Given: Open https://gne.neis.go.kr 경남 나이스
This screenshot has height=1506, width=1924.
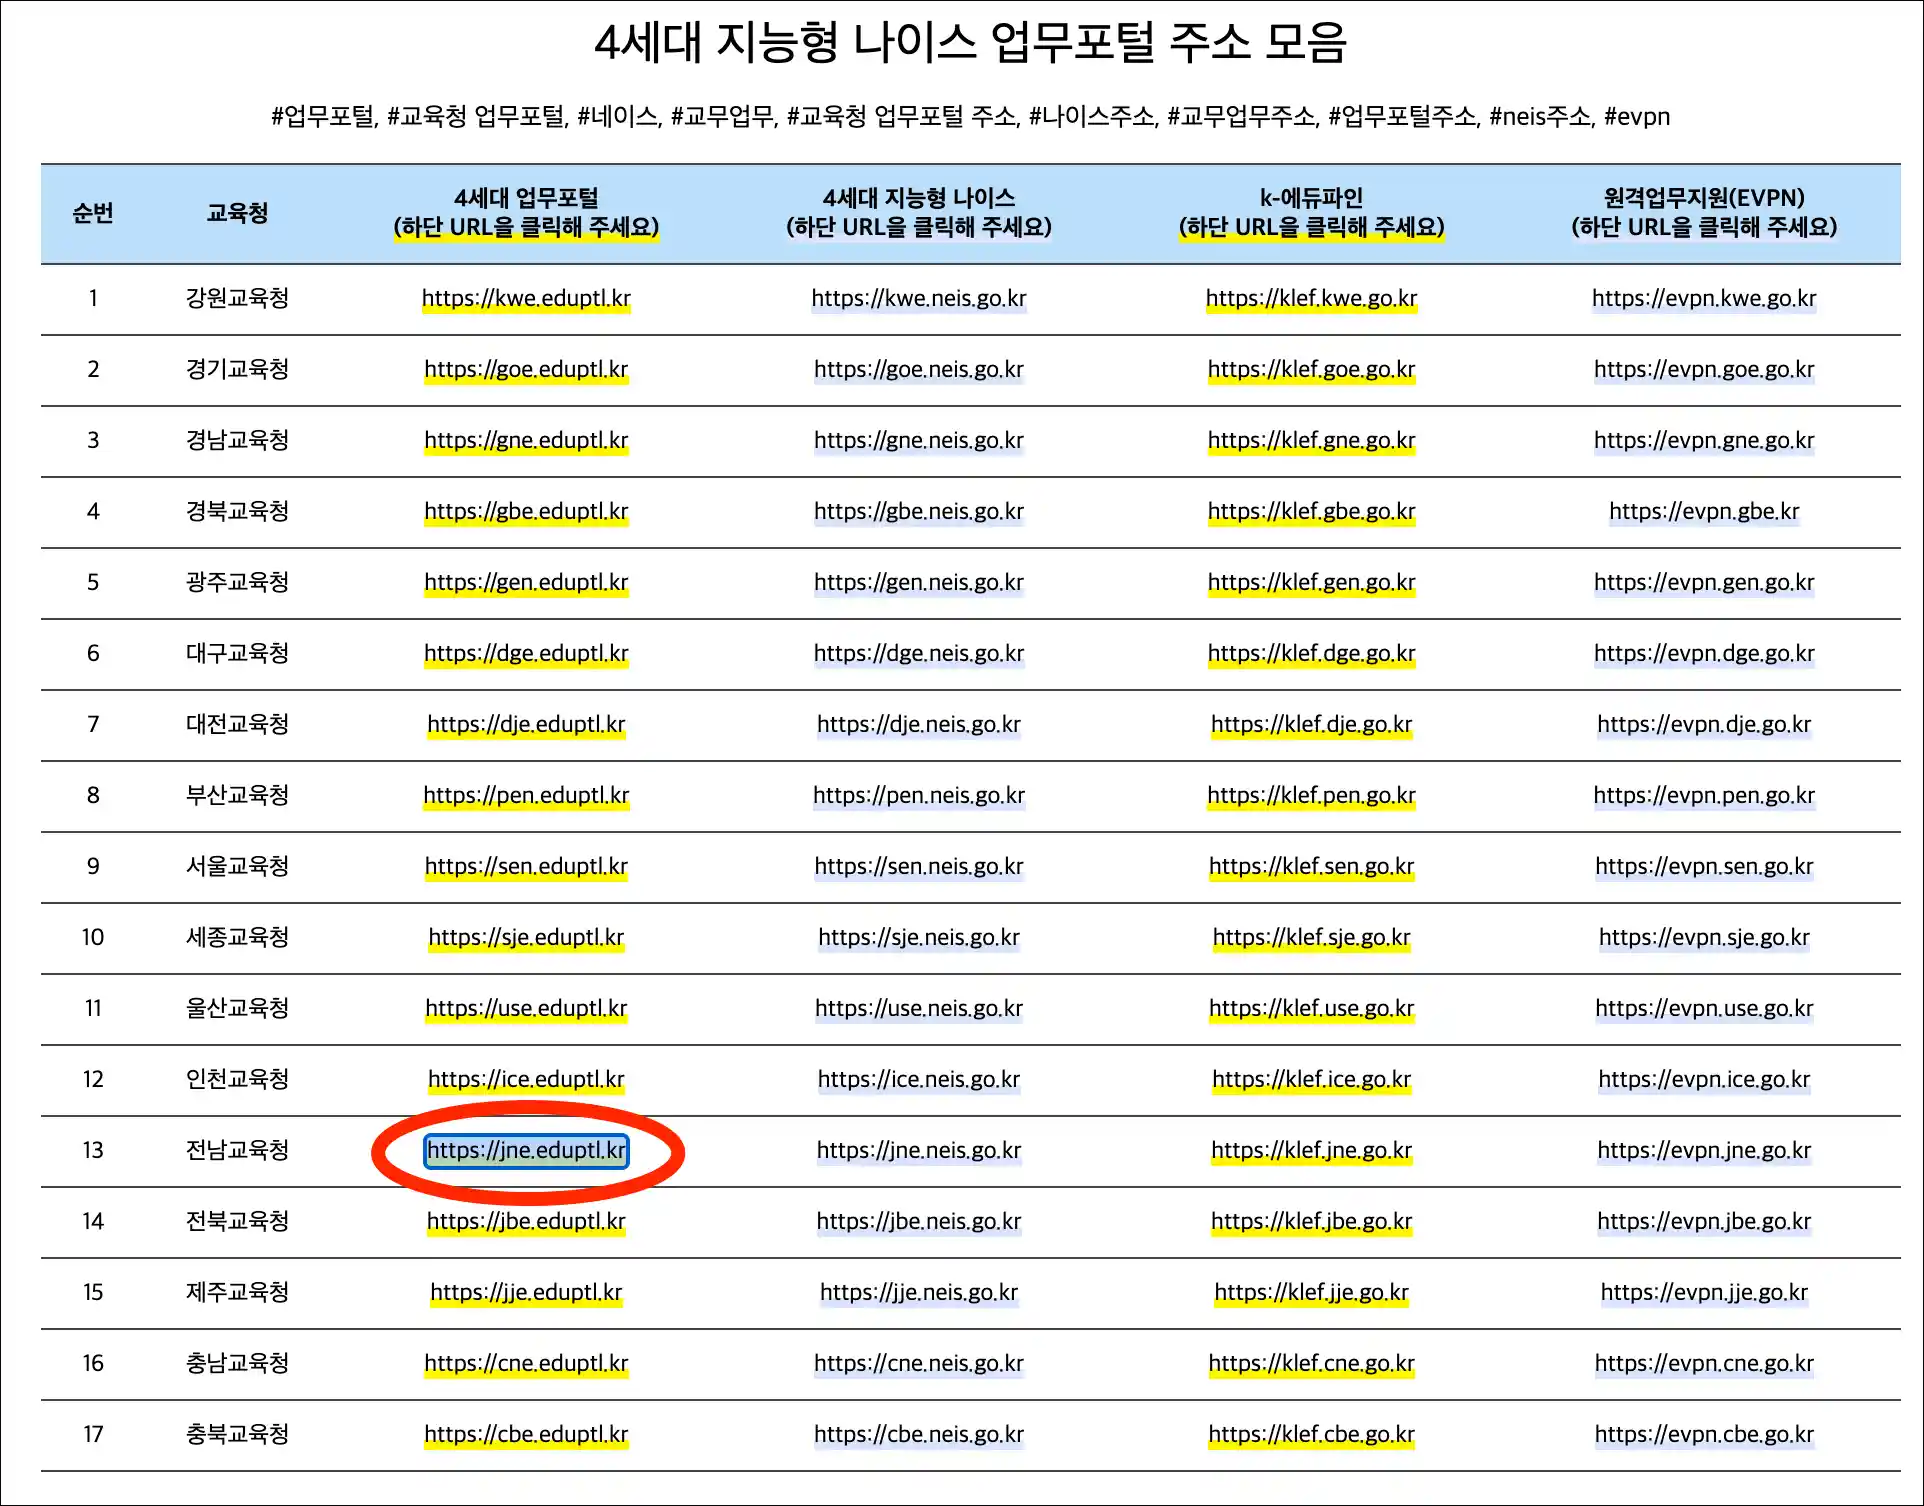Looking at the screenshot, I should click(919, 440).
